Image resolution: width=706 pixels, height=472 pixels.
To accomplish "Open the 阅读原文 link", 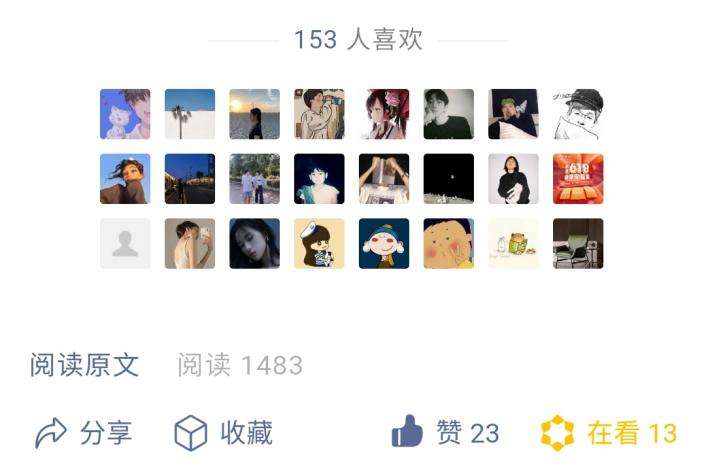I will click(x=84, y=365).
